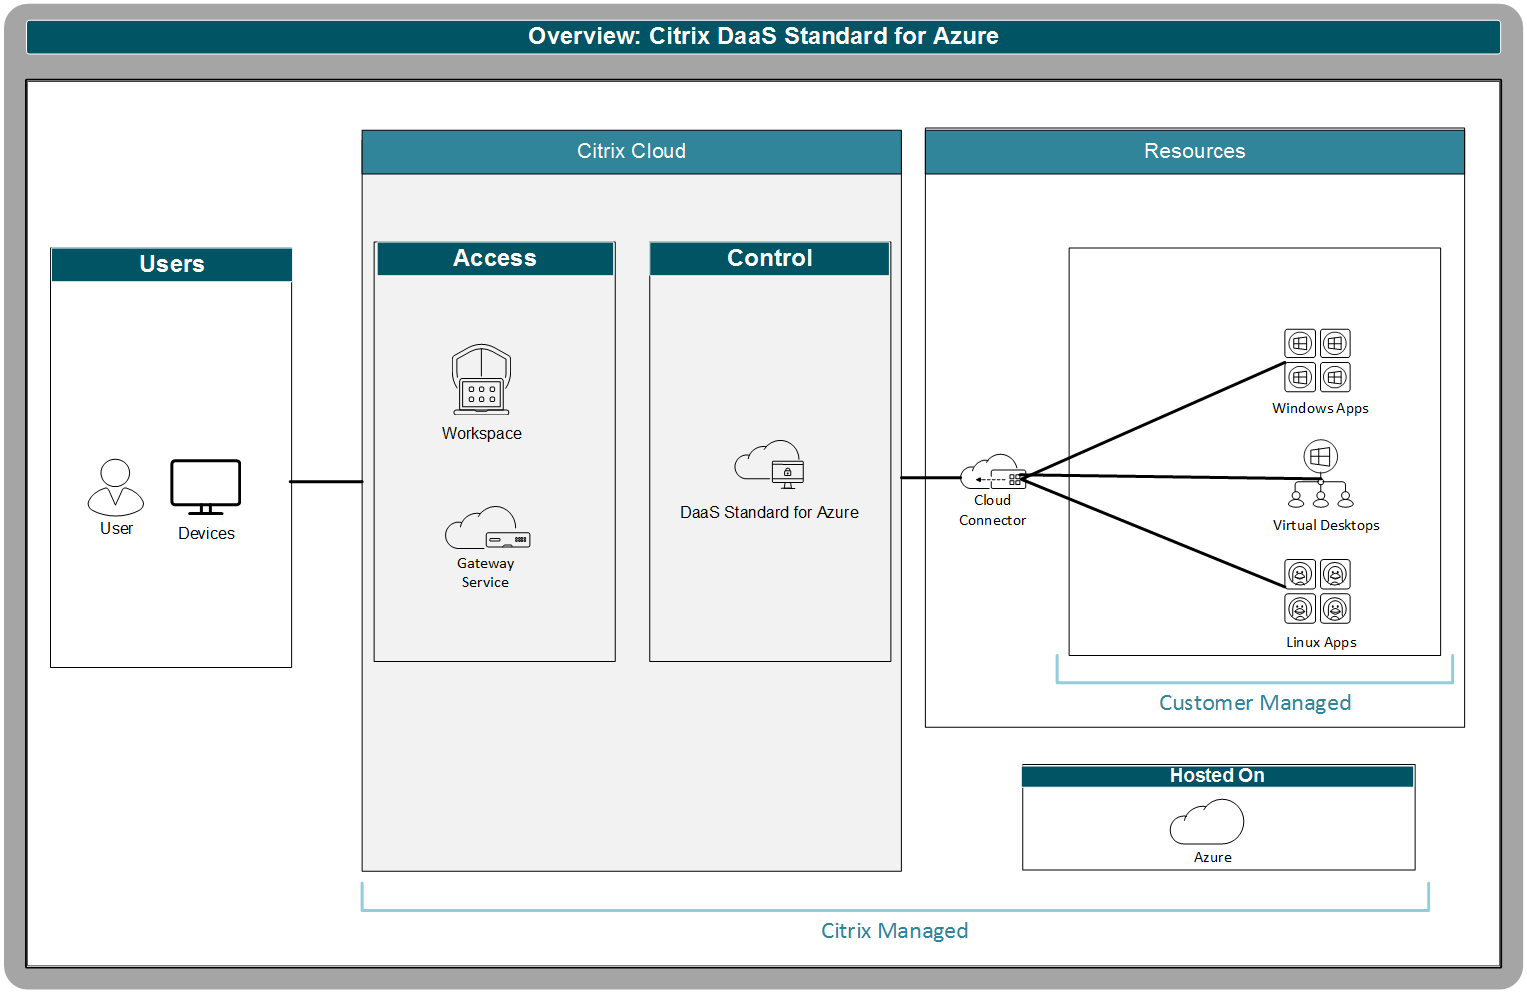Click the 'Azure' label text
The width and height of the screenshot is (1527, 993).
click(x=1213, y=858)
